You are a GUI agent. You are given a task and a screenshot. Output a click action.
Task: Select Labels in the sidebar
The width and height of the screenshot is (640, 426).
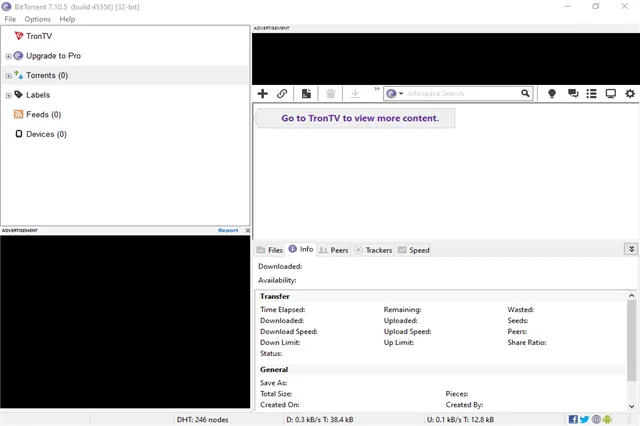click(x=38, y=95)
